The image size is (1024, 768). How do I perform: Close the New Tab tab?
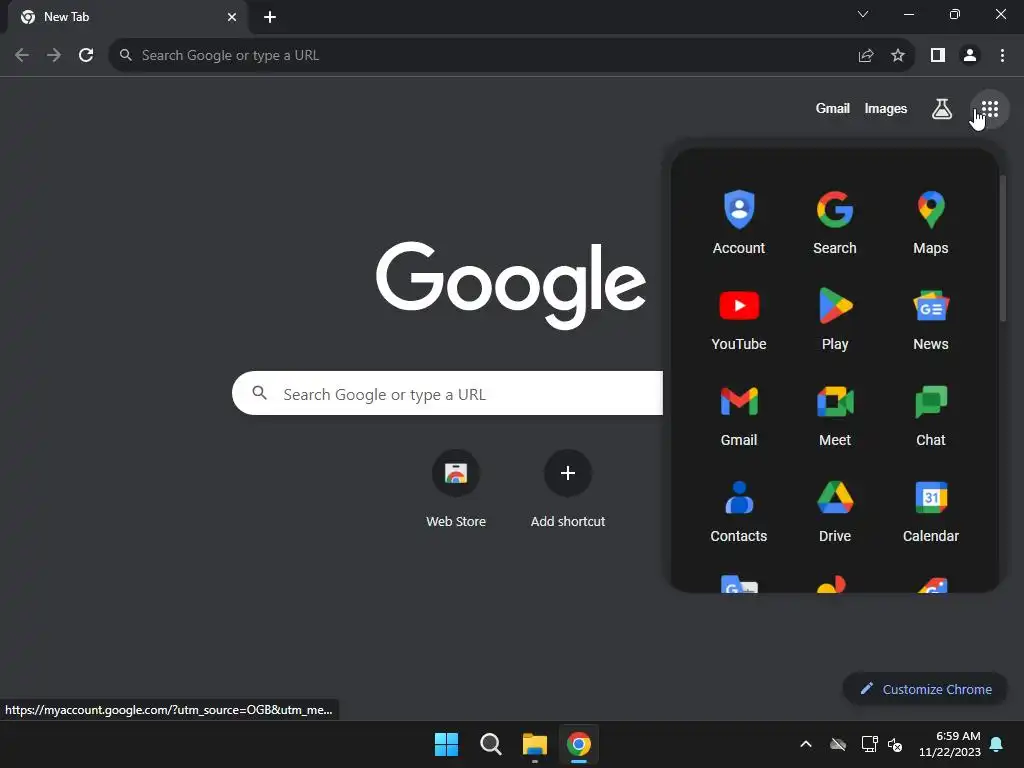pos(232,17)
